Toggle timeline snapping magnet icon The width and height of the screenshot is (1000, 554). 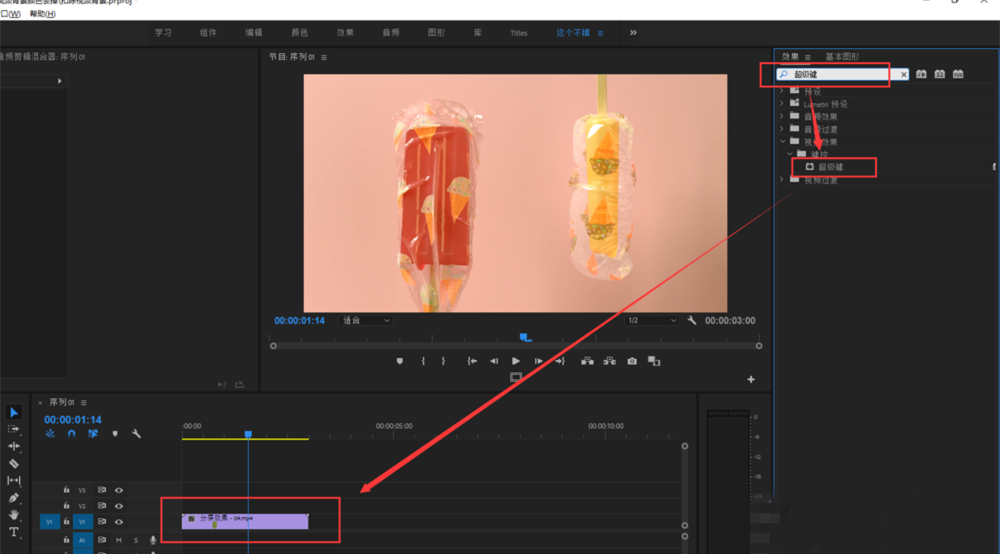tap(71, 434)
